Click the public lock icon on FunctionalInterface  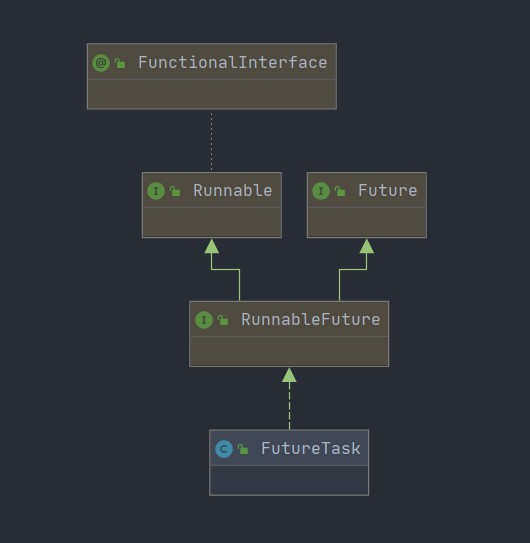point(120,63)
